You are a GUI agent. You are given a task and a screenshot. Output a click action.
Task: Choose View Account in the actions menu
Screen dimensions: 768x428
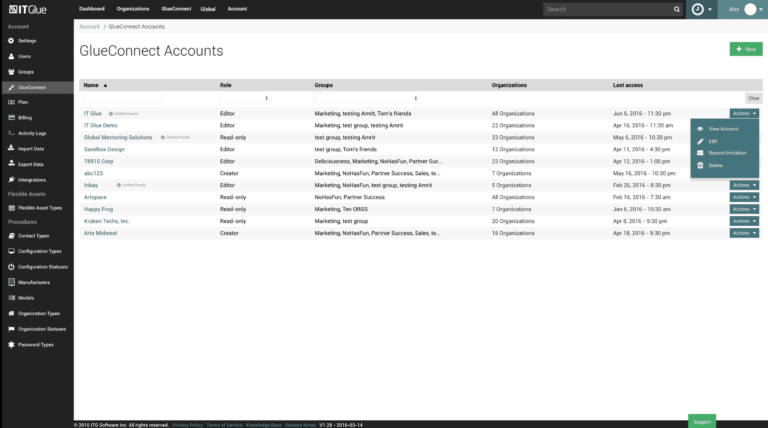click(723, 129)
